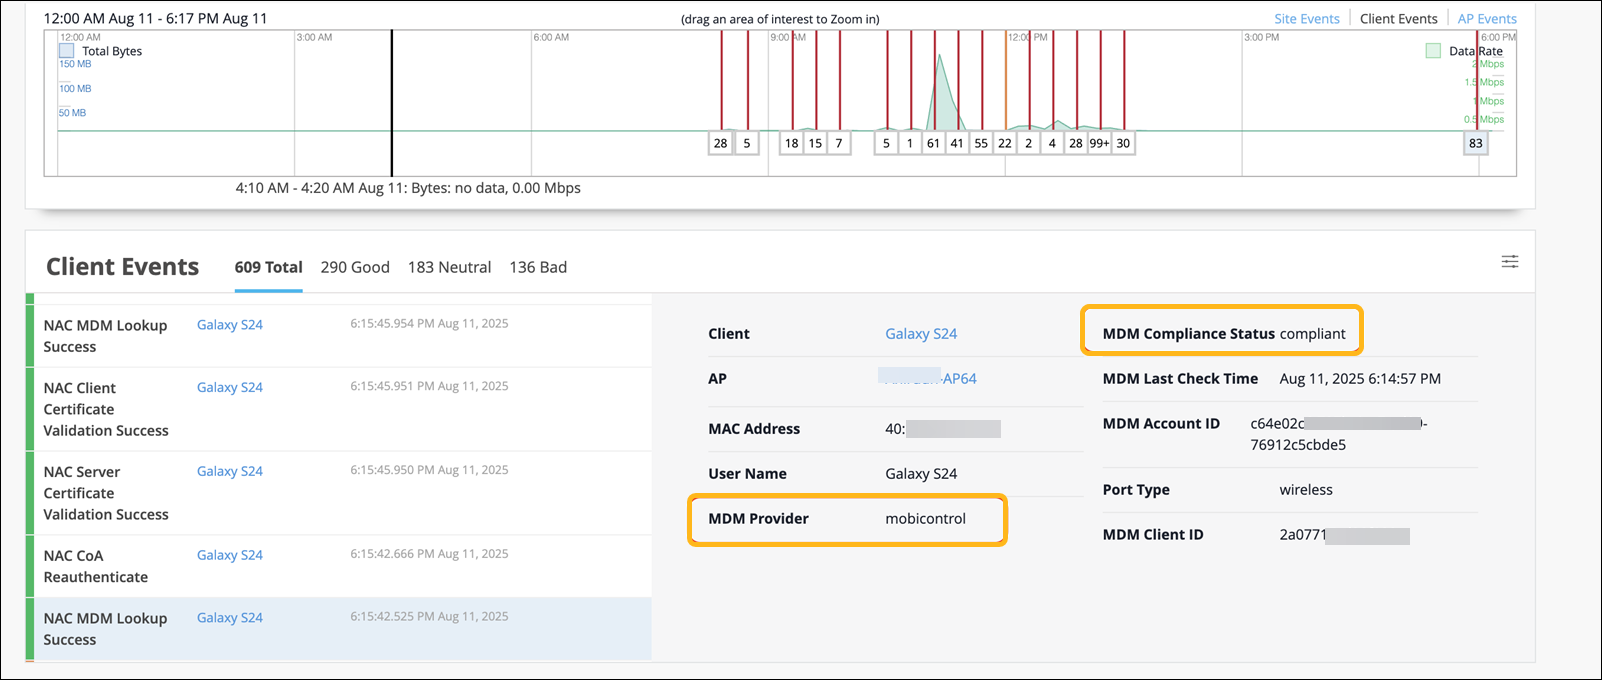This screenshot has width=1602, height=680.
Task: Select NAC Client Certificate Validation Success event
Action: pos(106,409)
